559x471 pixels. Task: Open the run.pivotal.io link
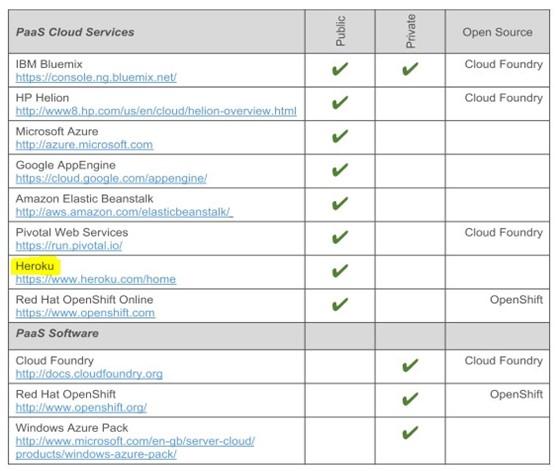[x=69, y=246]
